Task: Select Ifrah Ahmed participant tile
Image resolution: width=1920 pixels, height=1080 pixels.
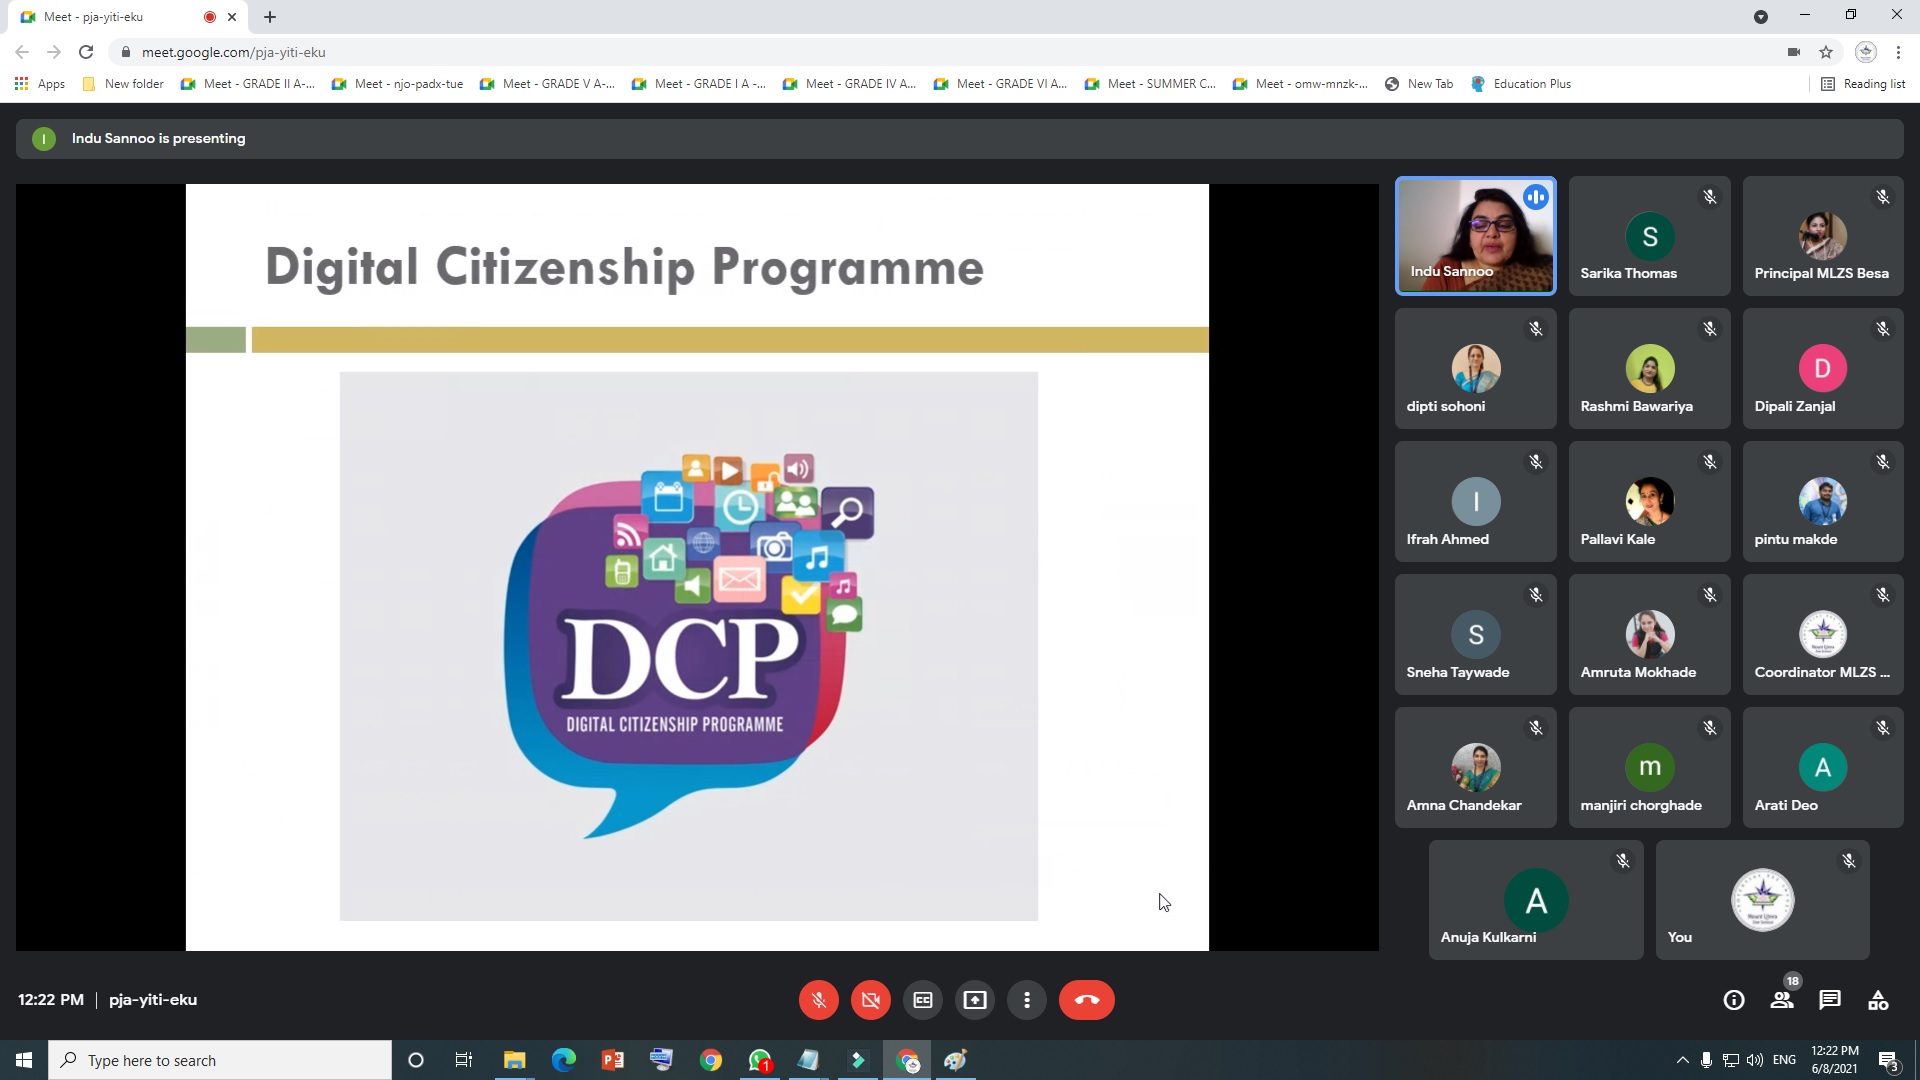Action: (1475, 502)
